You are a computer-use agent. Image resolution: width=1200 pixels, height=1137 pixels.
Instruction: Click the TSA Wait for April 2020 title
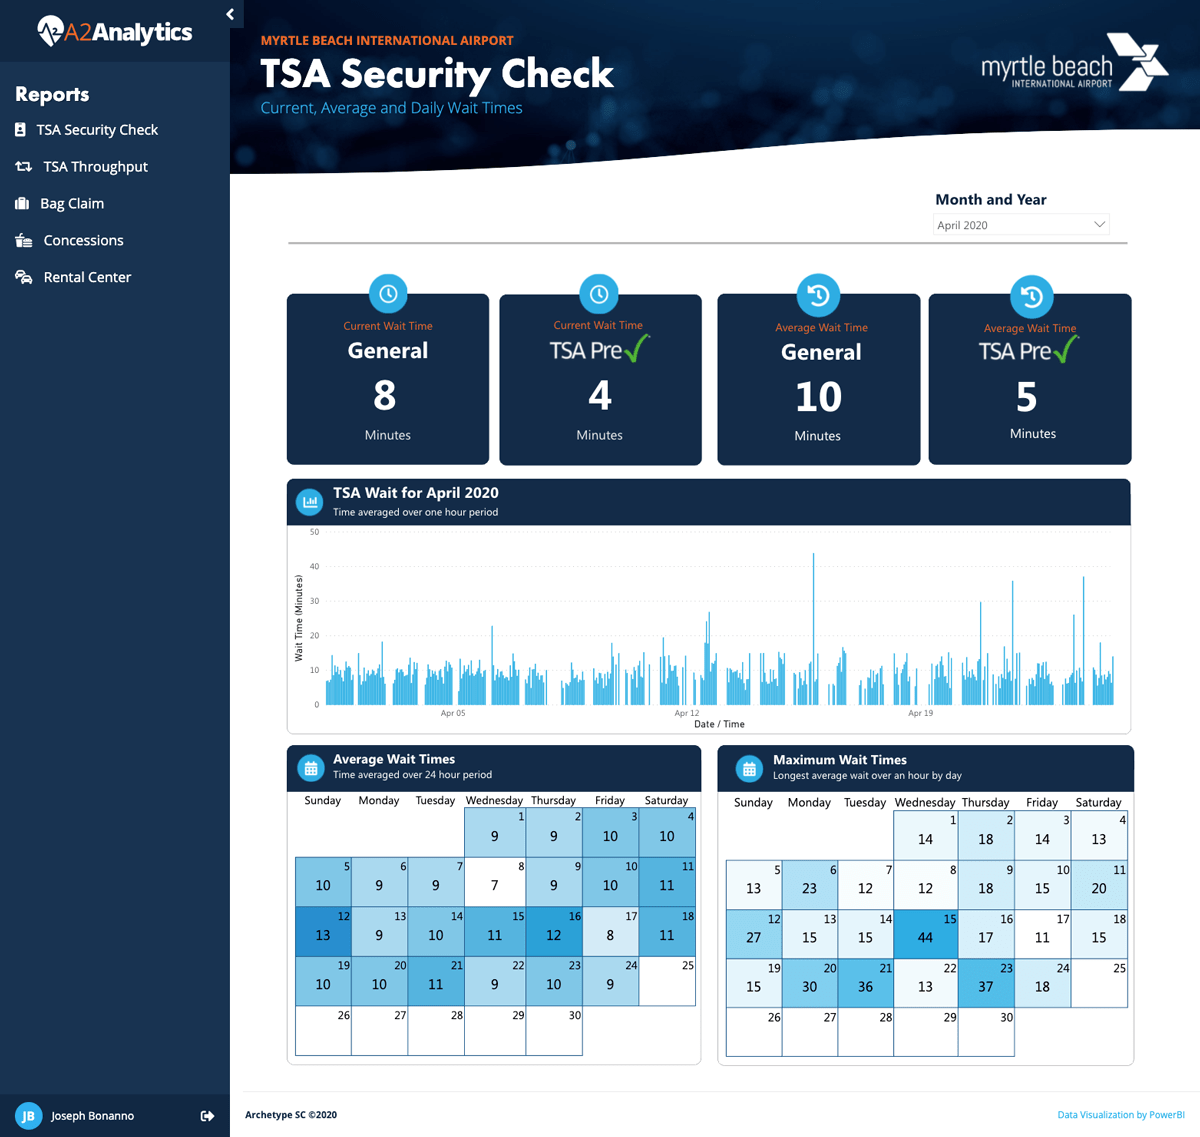point(416,493)
